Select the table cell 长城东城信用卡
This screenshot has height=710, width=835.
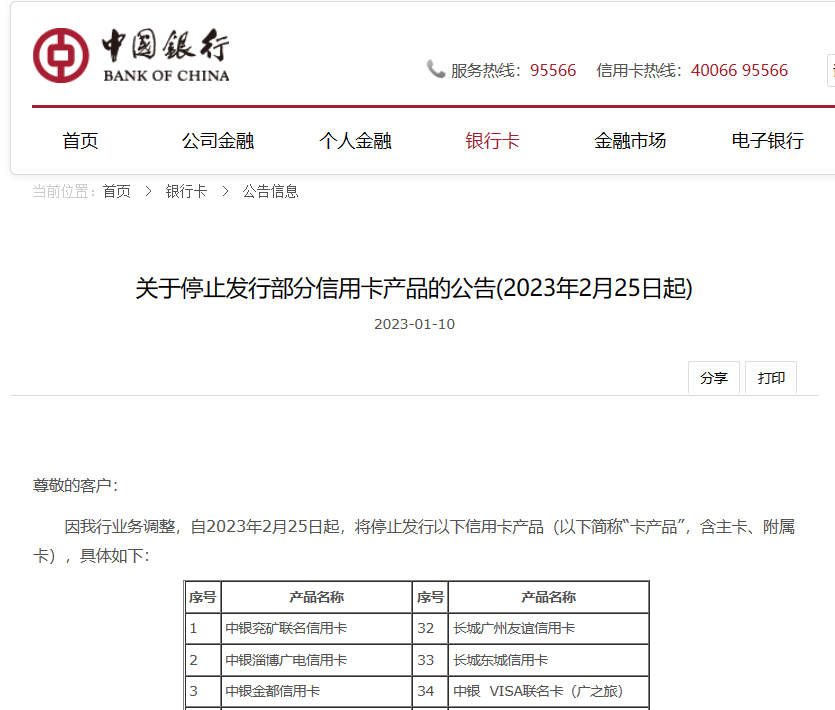point(549,660)
